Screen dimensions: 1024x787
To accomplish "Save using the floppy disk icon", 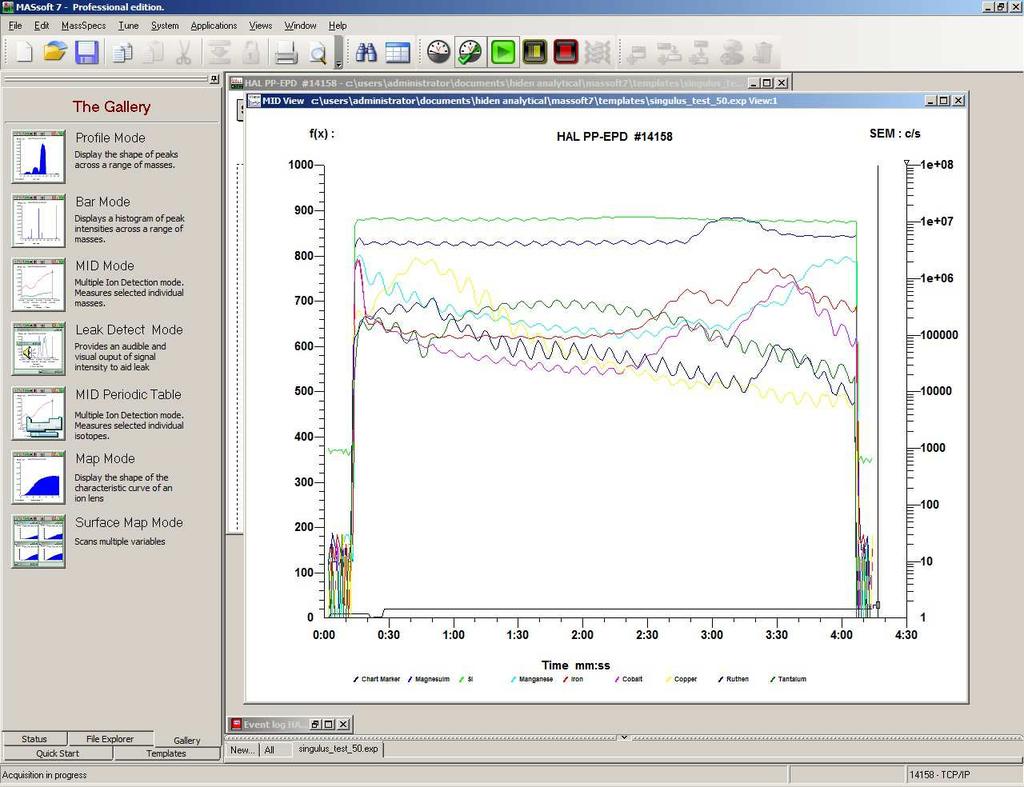I will 87,52.
